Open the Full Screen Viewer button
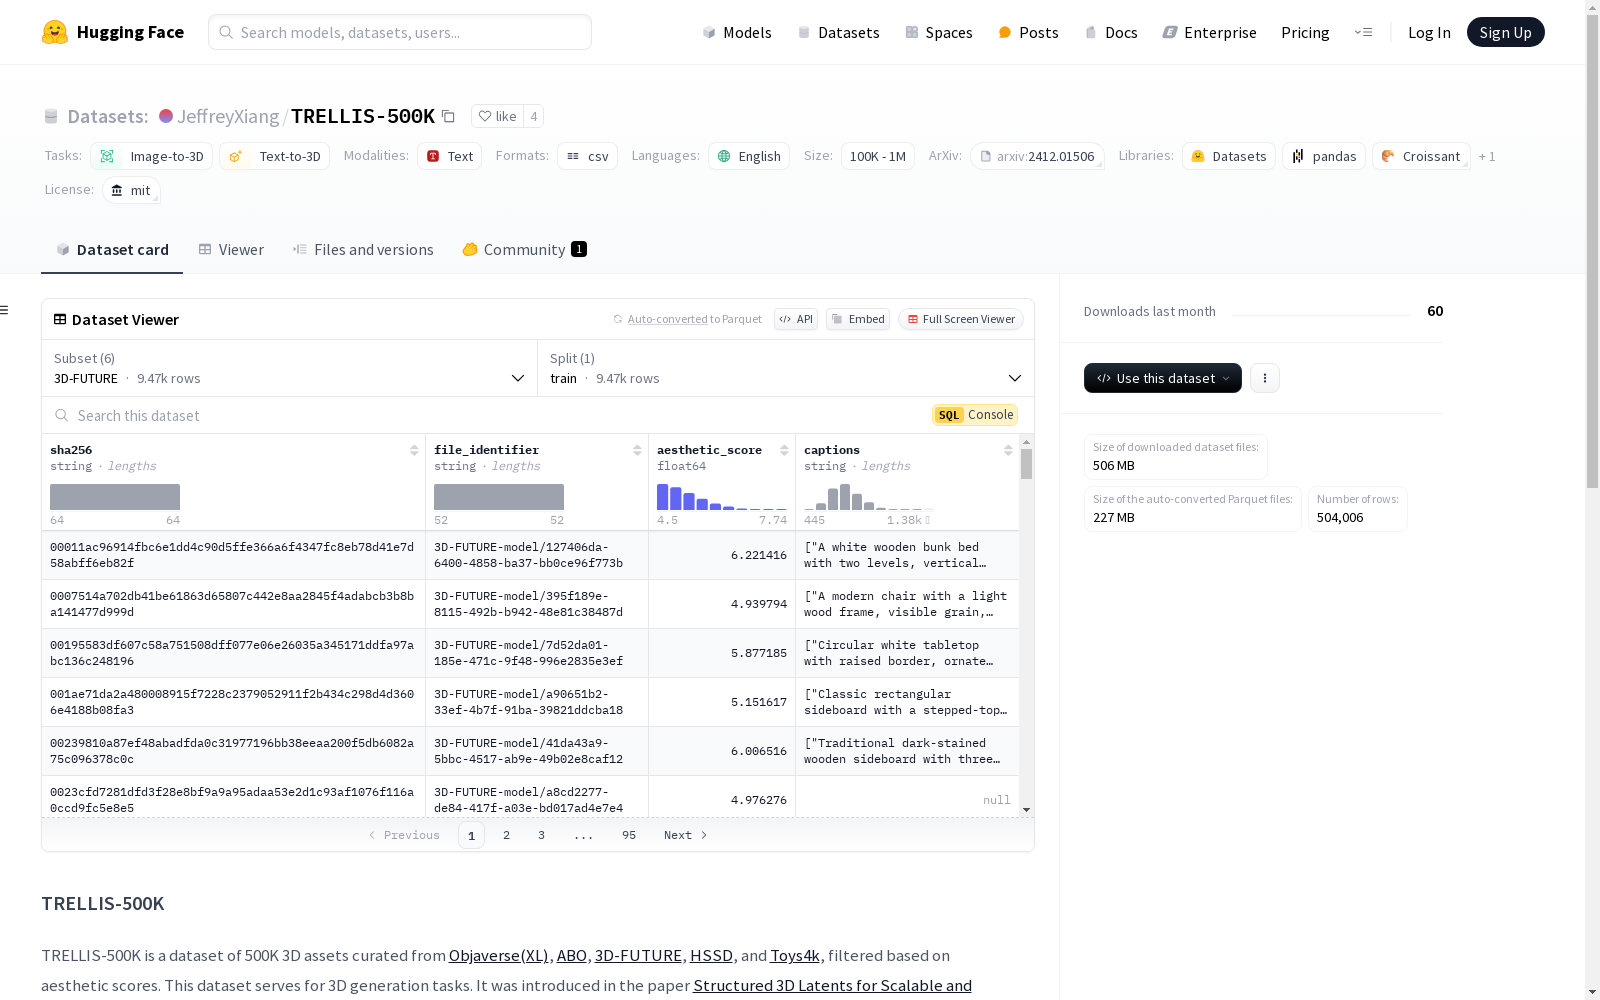 point(961,319)
